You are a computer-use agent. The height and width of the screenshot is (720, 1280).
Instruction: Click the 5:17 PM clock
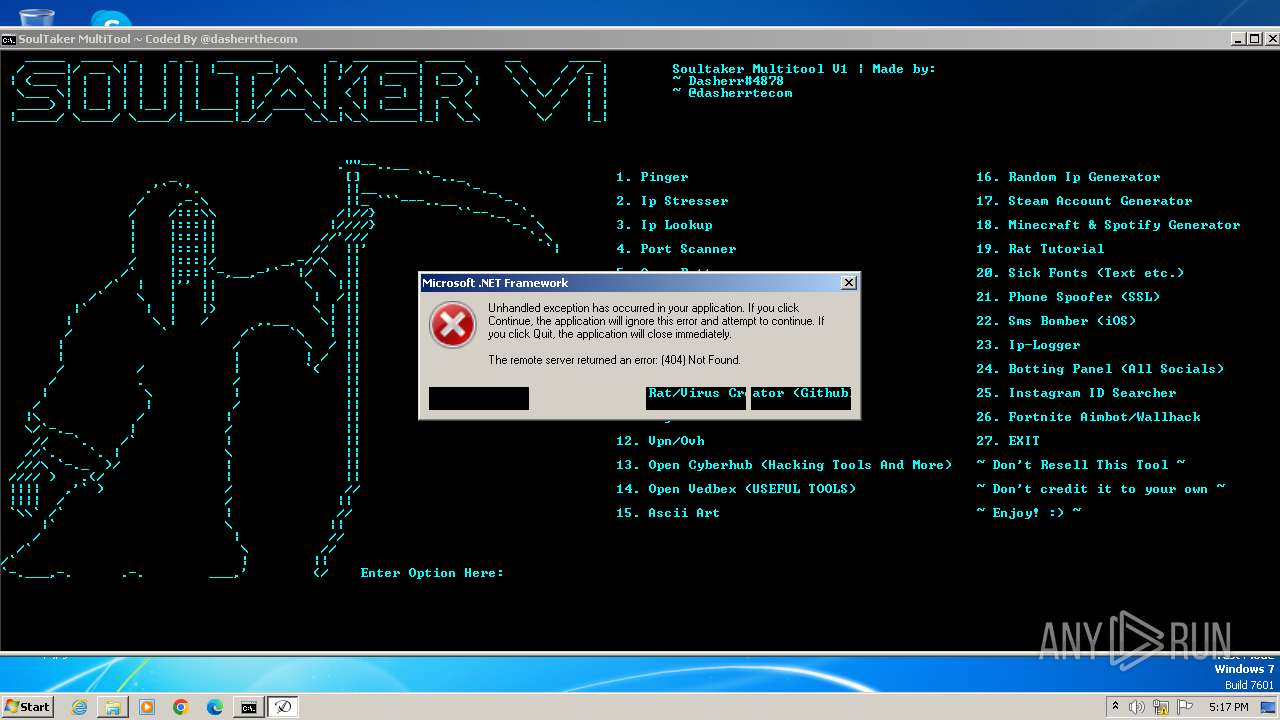(1228, 707)
